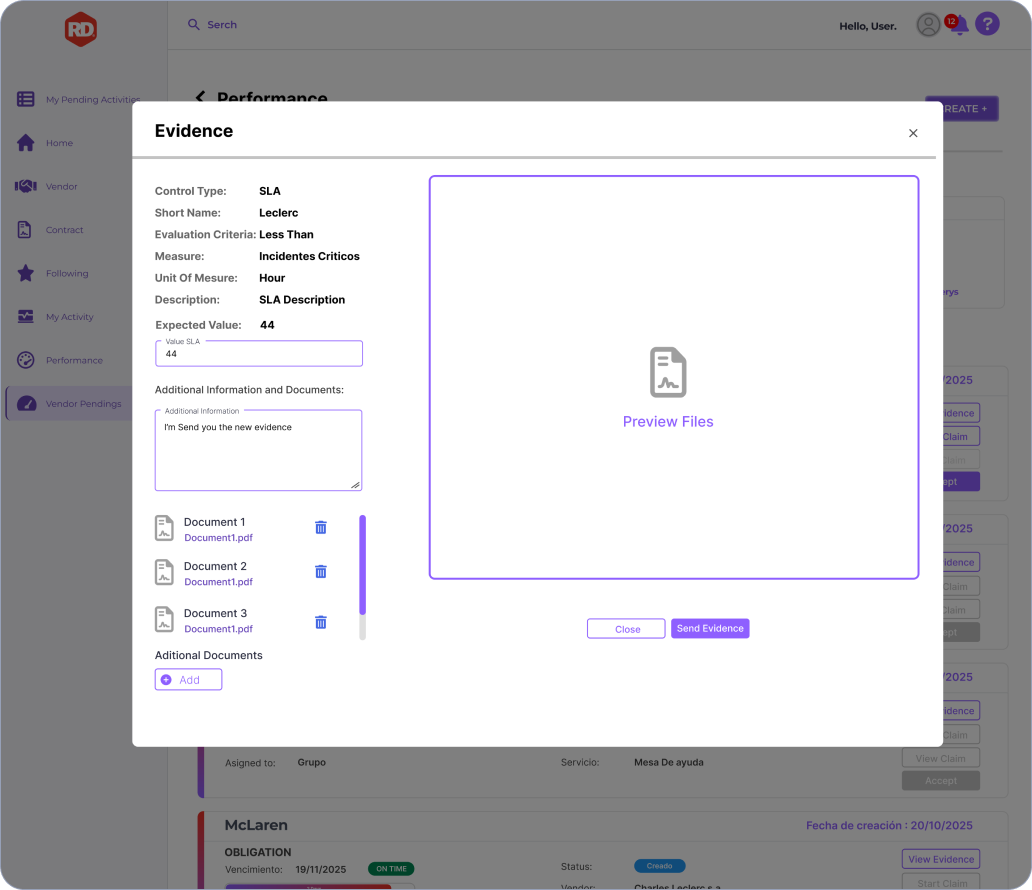1032x890 pixels.
Task: Click the Document 1 title
Action: (x=215, y=522)
